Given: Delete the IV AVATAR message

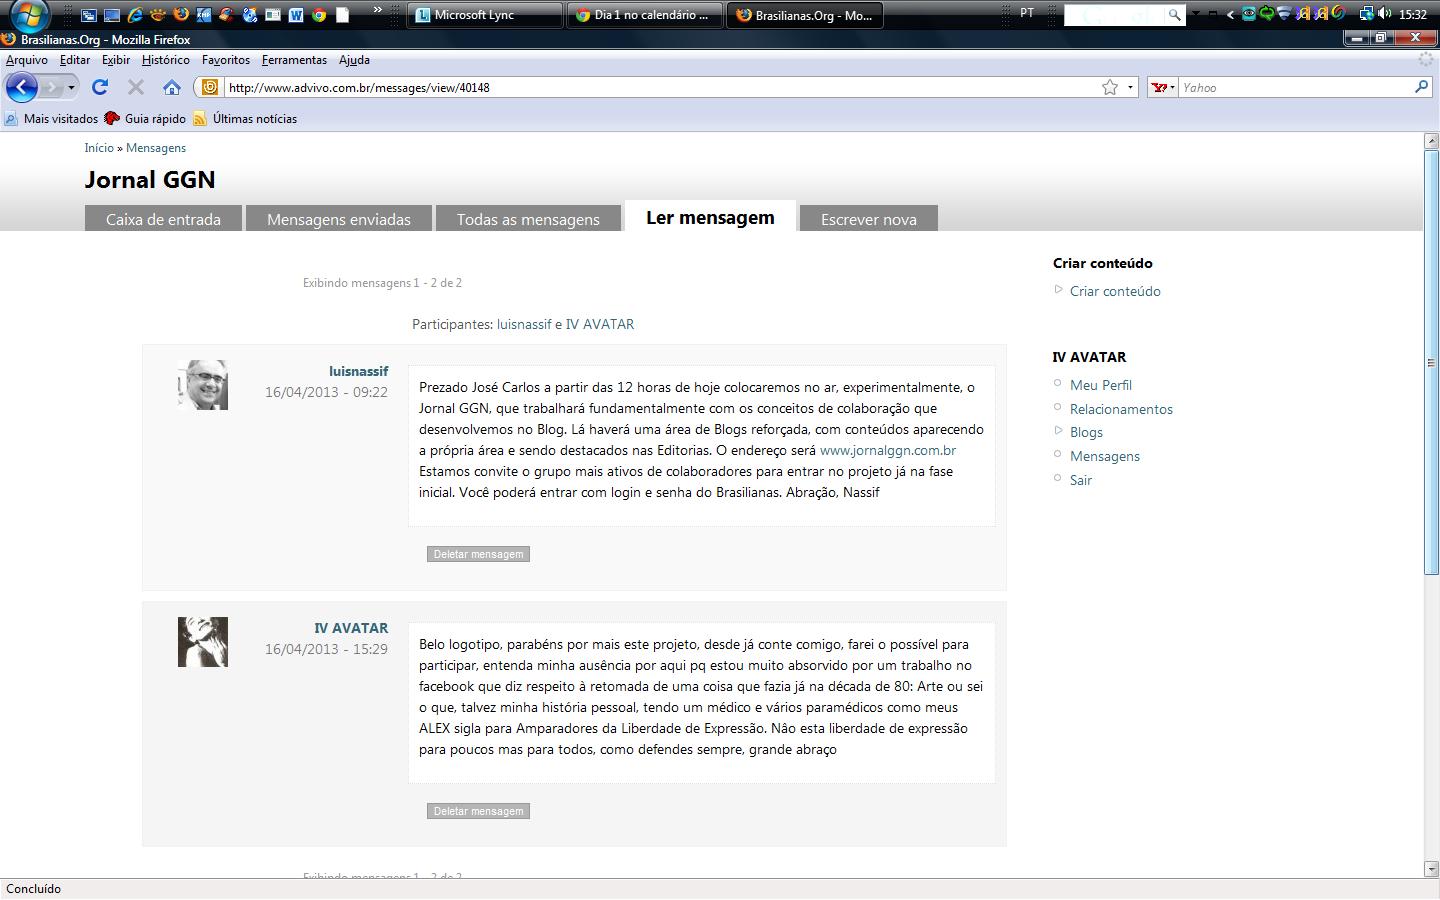Looking at the screenshot, I should click(x=478, y=811).
